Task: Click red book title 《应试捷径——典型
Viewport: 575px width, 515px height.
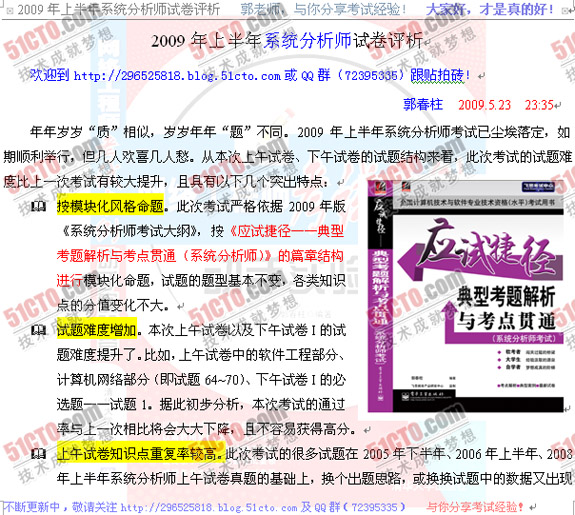Action: tap(286, 231)
